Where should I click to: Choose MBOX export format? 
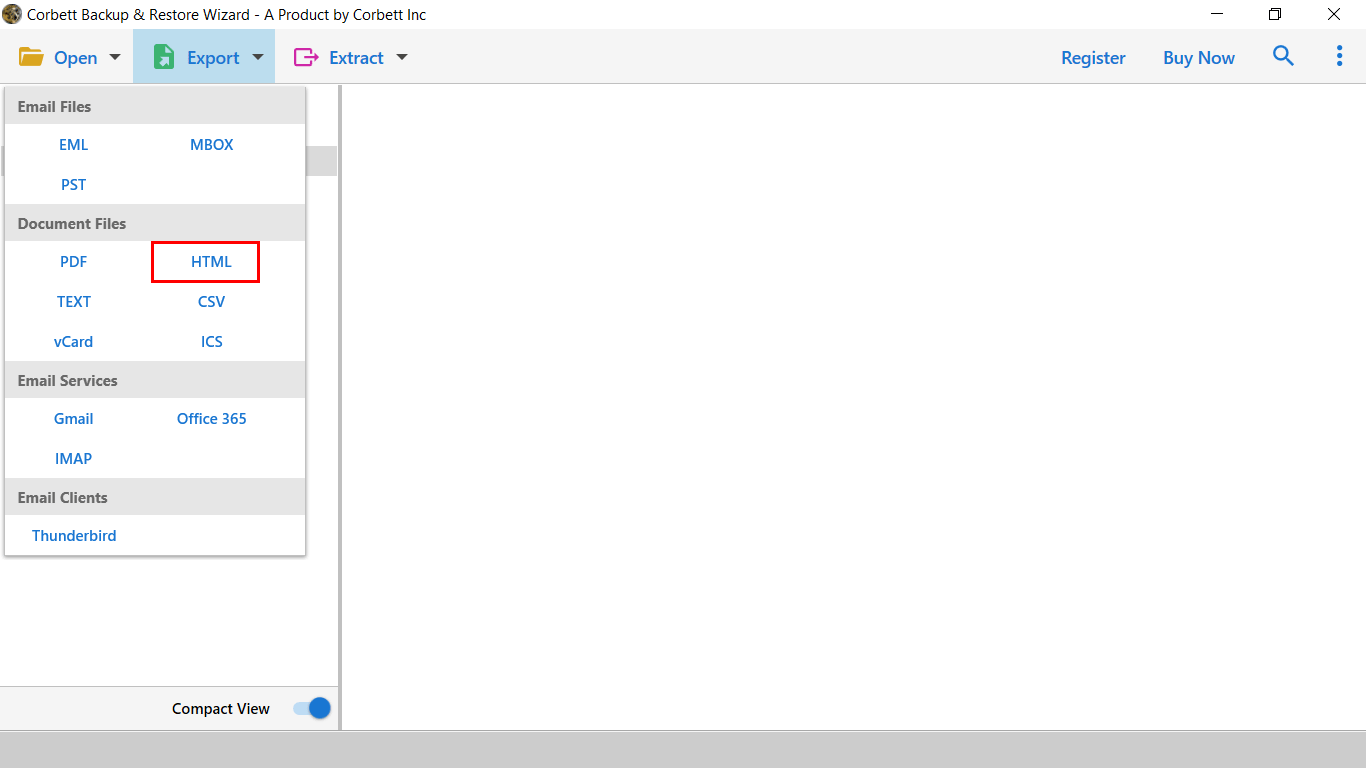212,145
